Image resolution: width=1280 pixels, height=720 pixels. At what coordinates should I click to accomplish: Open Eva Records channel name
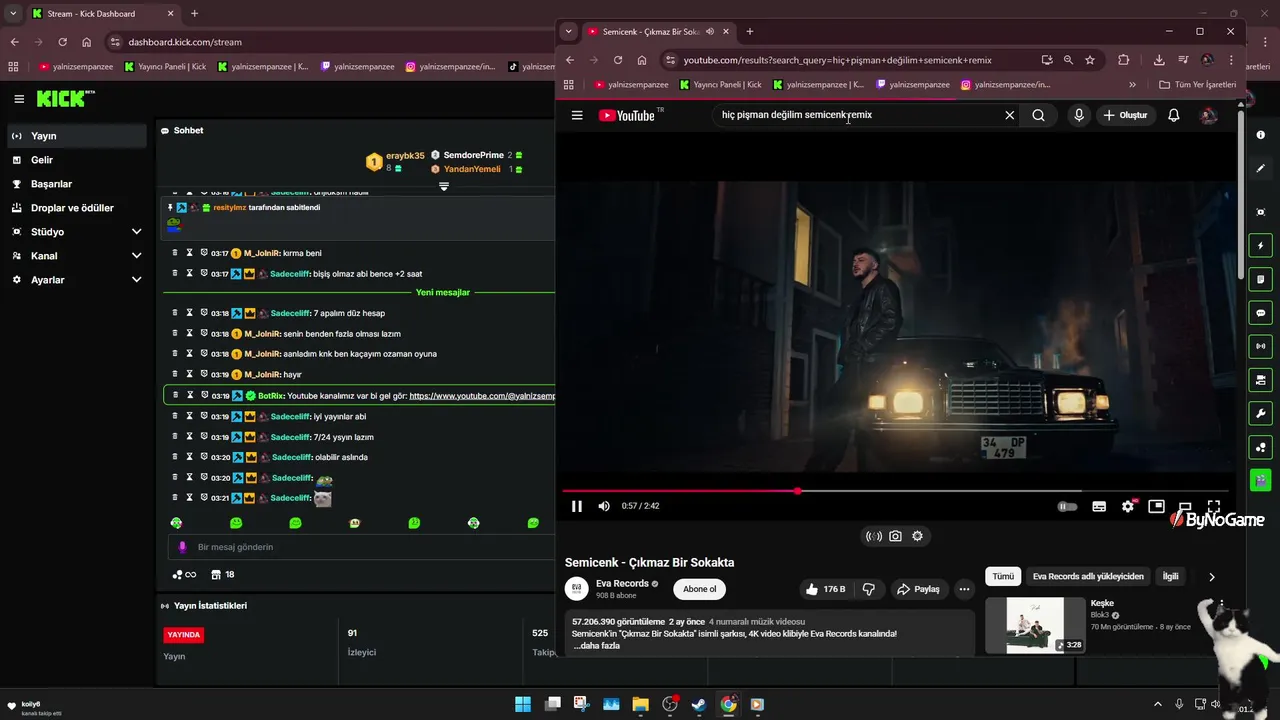coord(622,583)
